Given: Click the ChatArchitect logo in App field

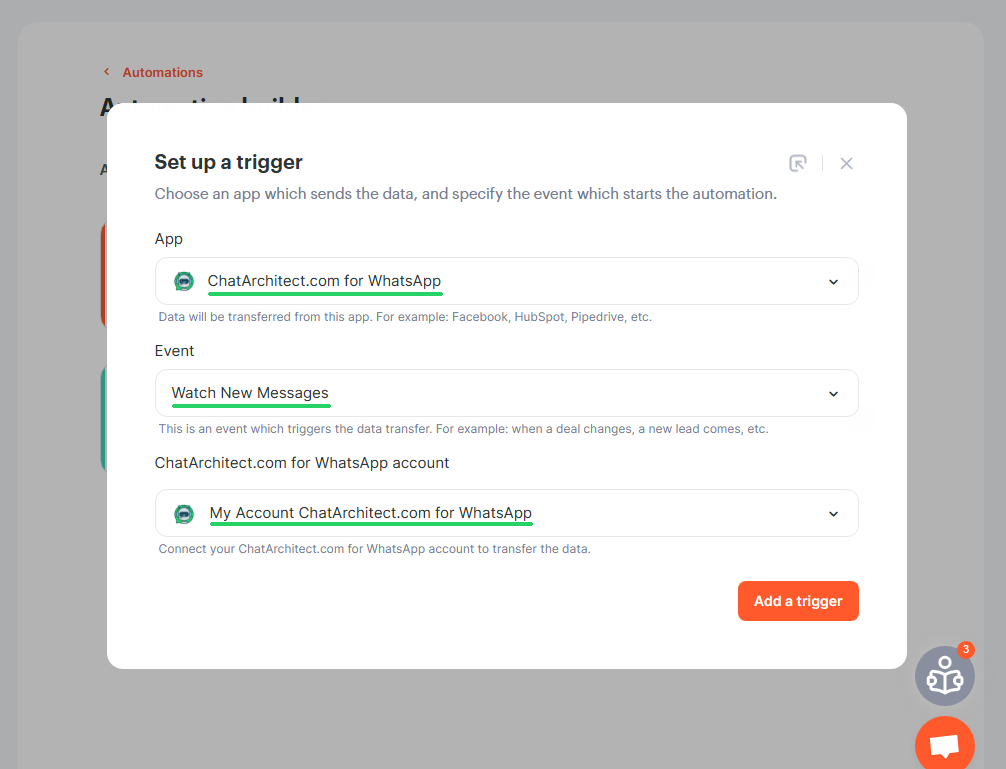Looking at the screenshot, I should (184, 281).
